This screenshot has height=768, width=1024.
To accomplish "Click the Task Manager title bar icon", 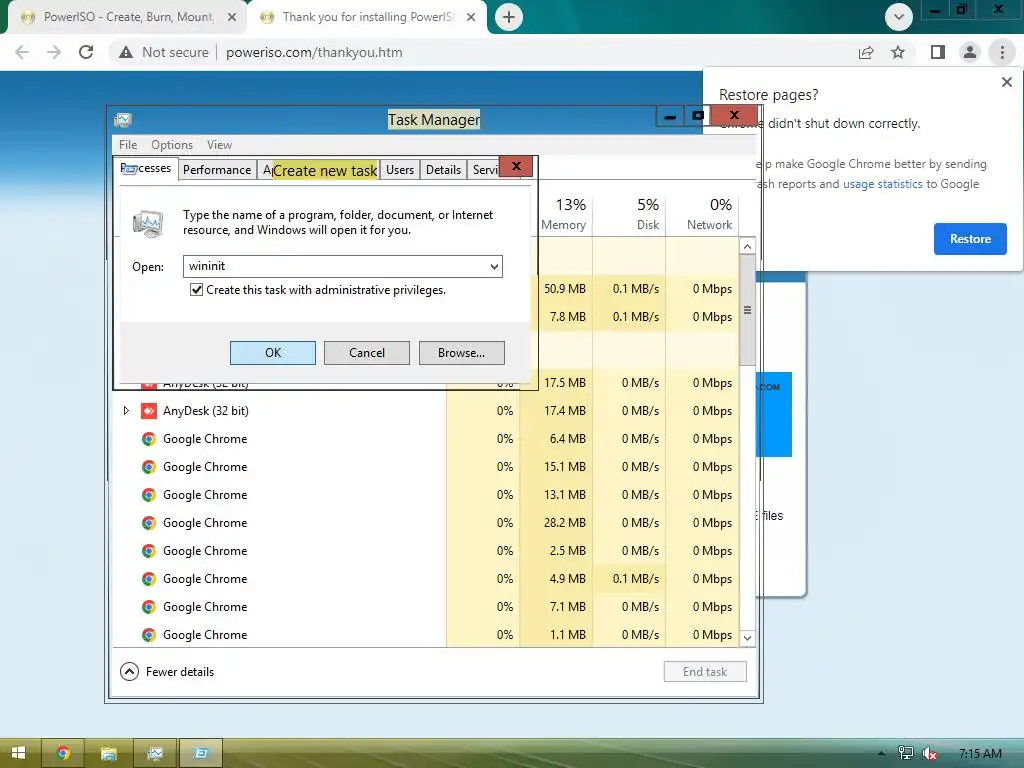I will pos(123,120).
